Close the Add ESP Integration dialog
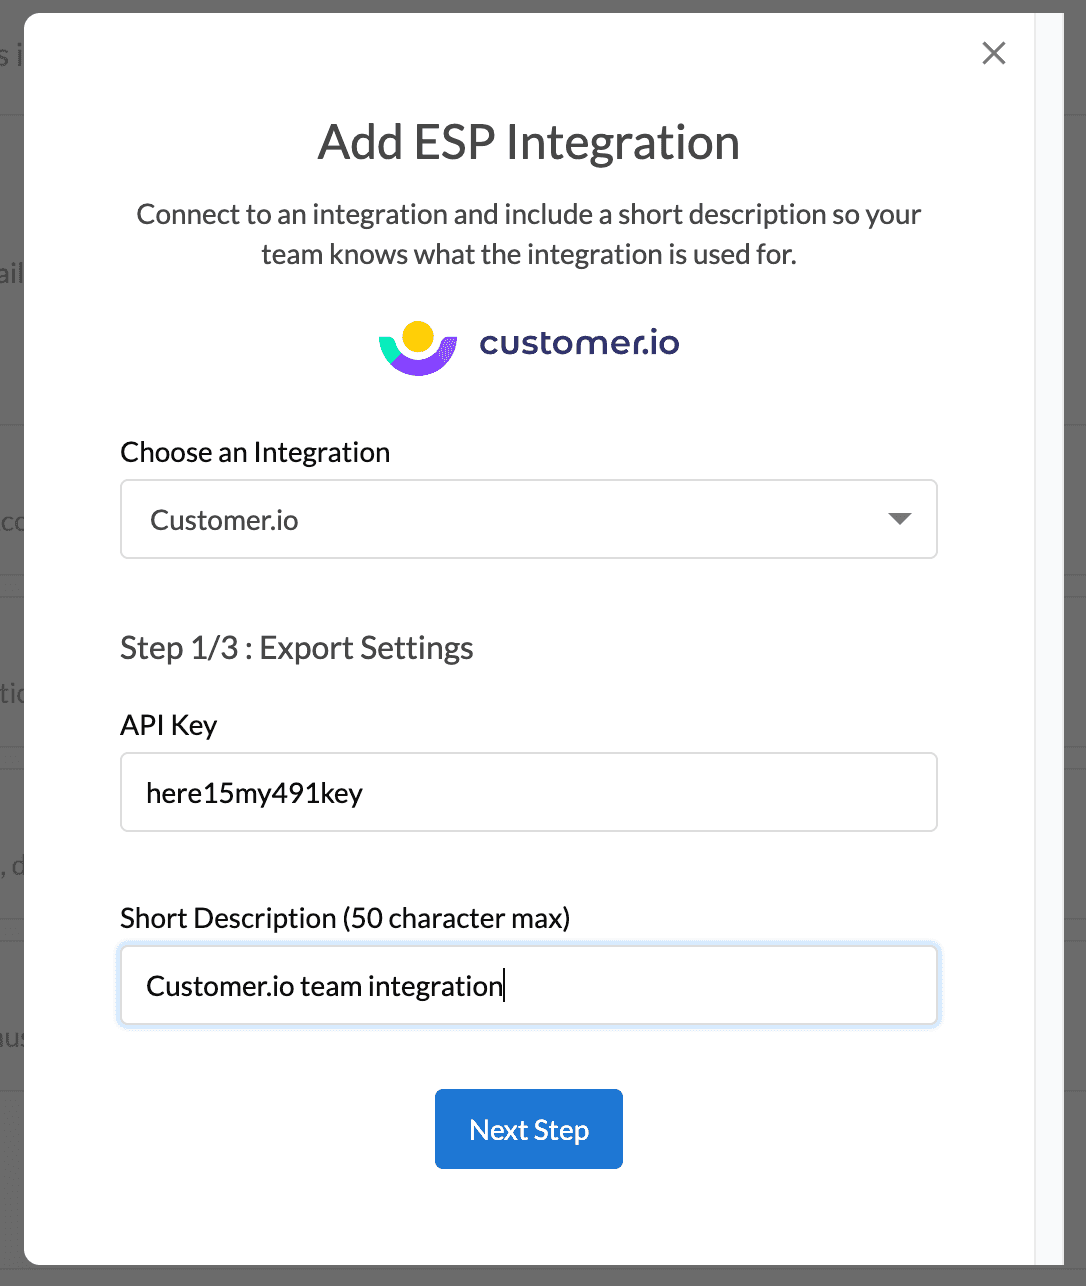Viewport: 1086px width, 1286px height. pos(993,53)
